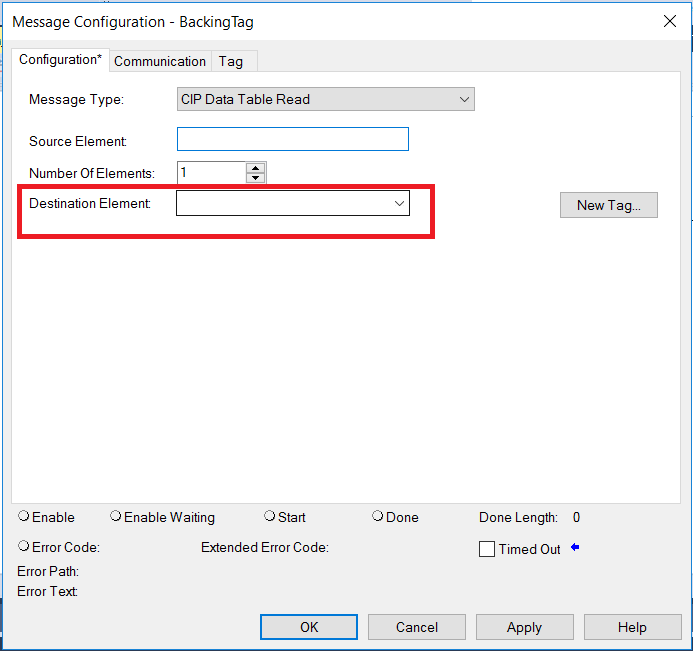The image size is (695, 654).
Task: Open the Tag tab
Action: click(x=231, y=61)
